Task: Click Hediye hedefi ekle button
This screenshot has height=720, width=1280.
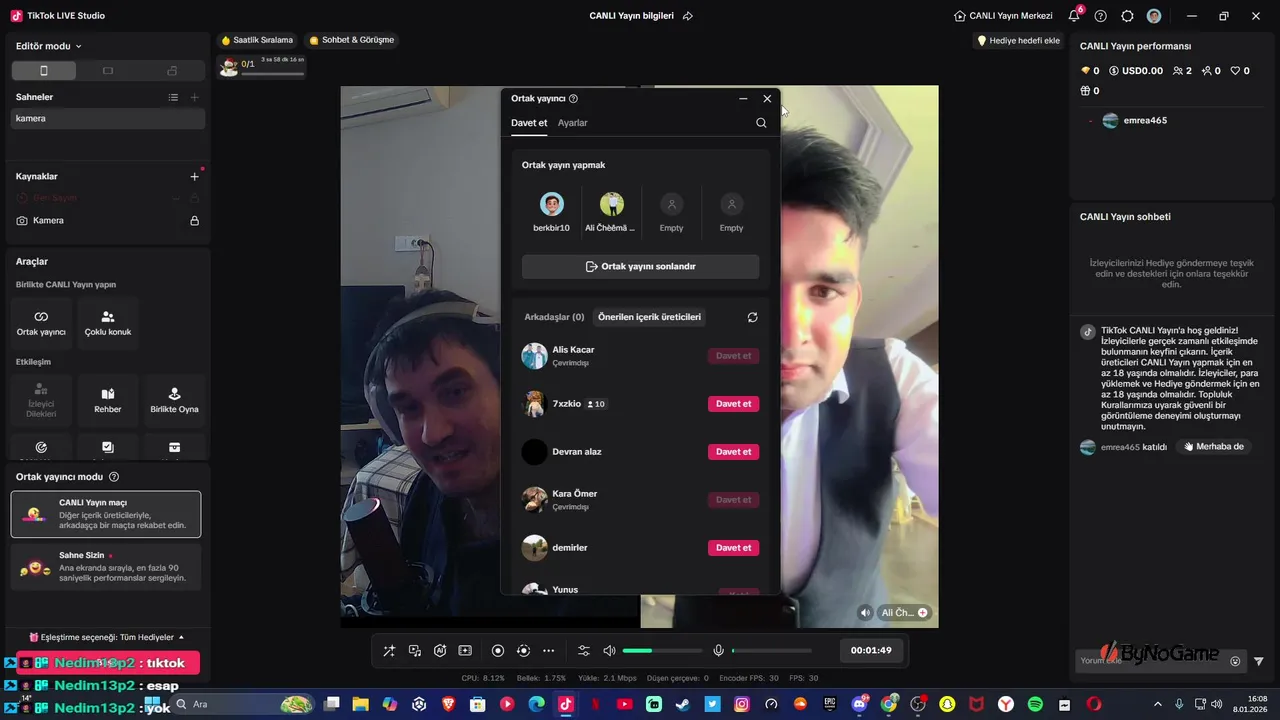Action: tap(1018, 41)
